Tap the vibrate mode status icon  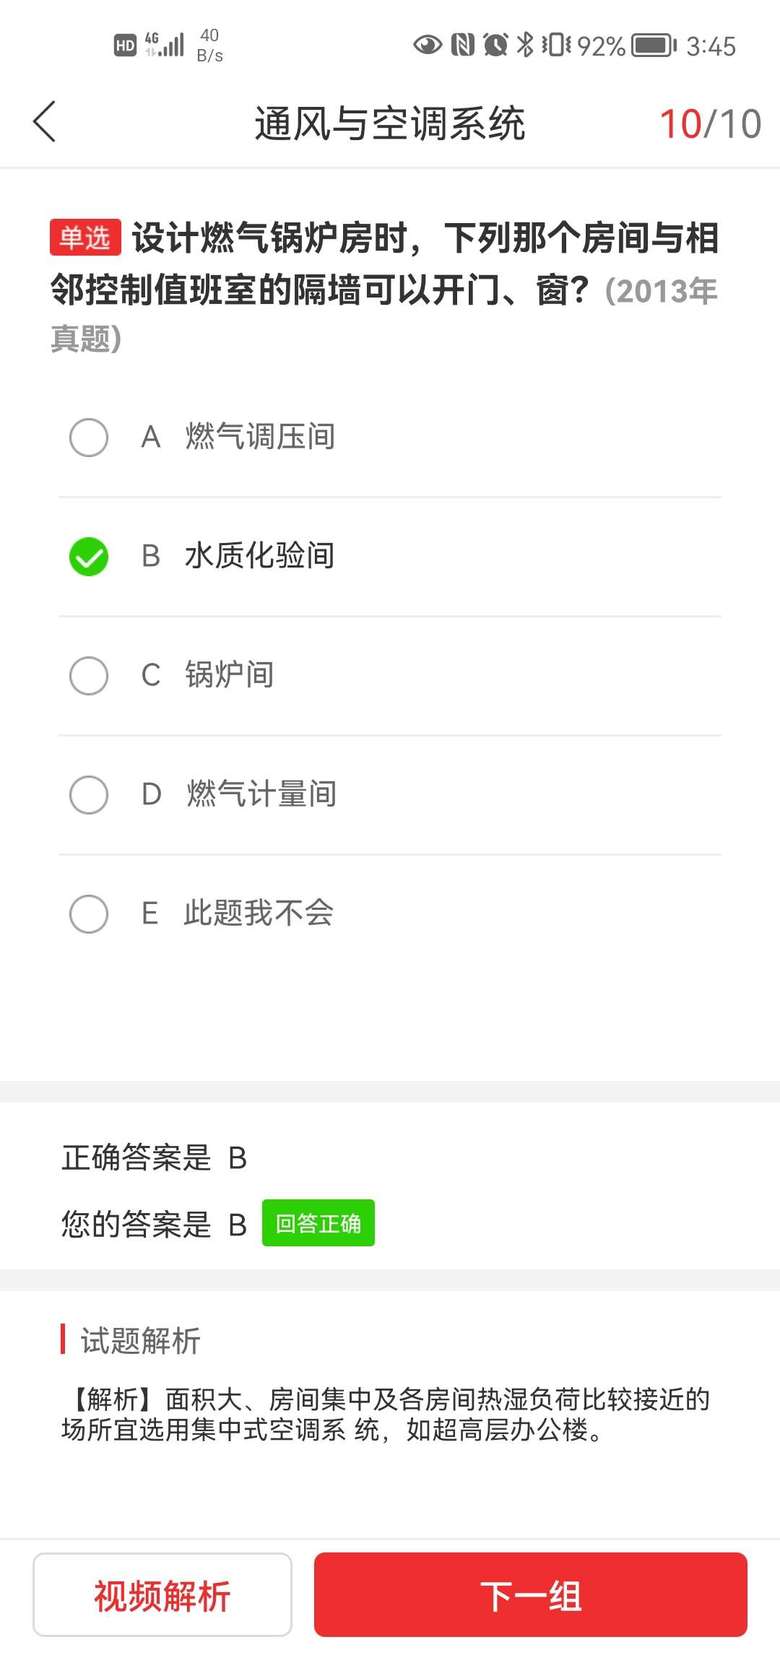[555, 45]
